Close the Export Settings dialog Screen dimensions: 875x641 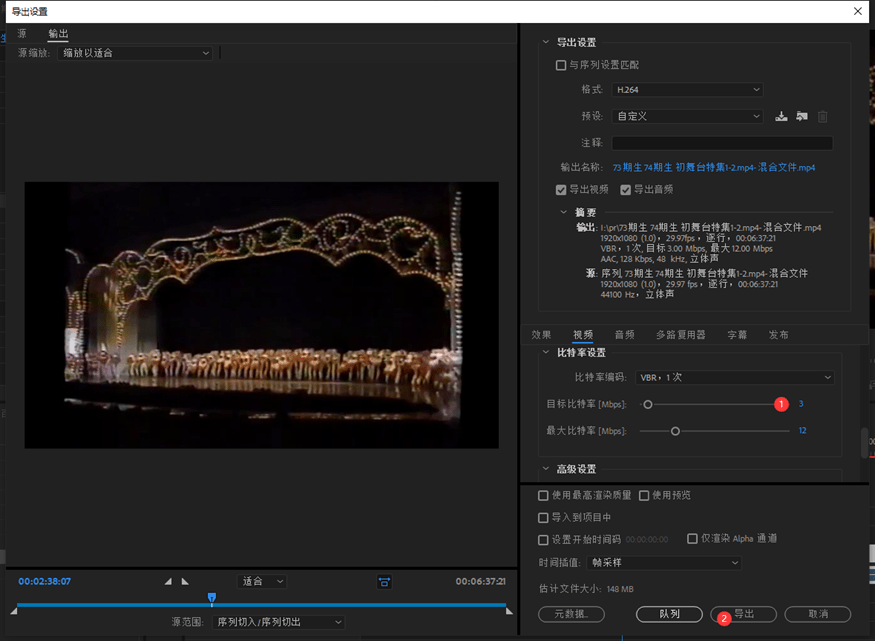pyautogui.click(x=857, y=11)
